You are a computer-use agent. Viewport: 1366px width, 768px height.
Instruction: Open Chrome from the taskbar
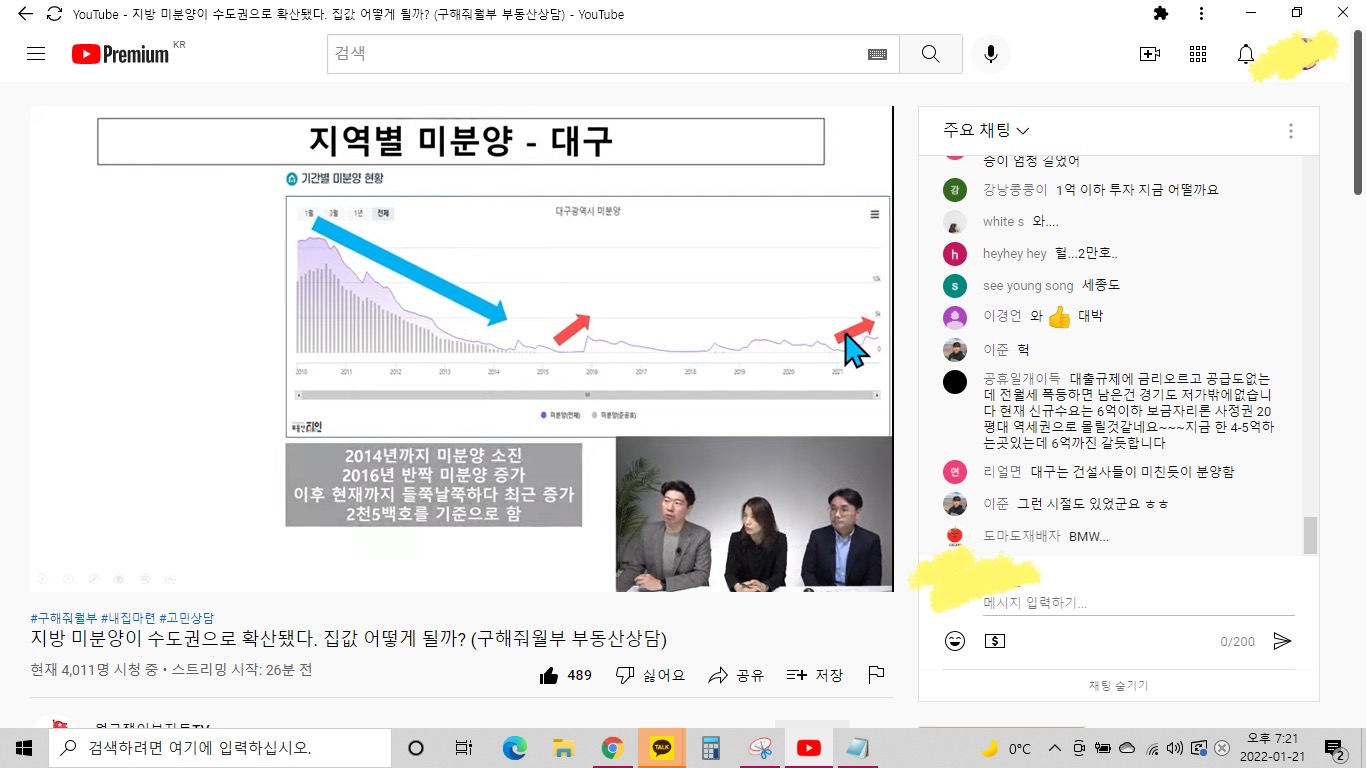pos(613,748)
